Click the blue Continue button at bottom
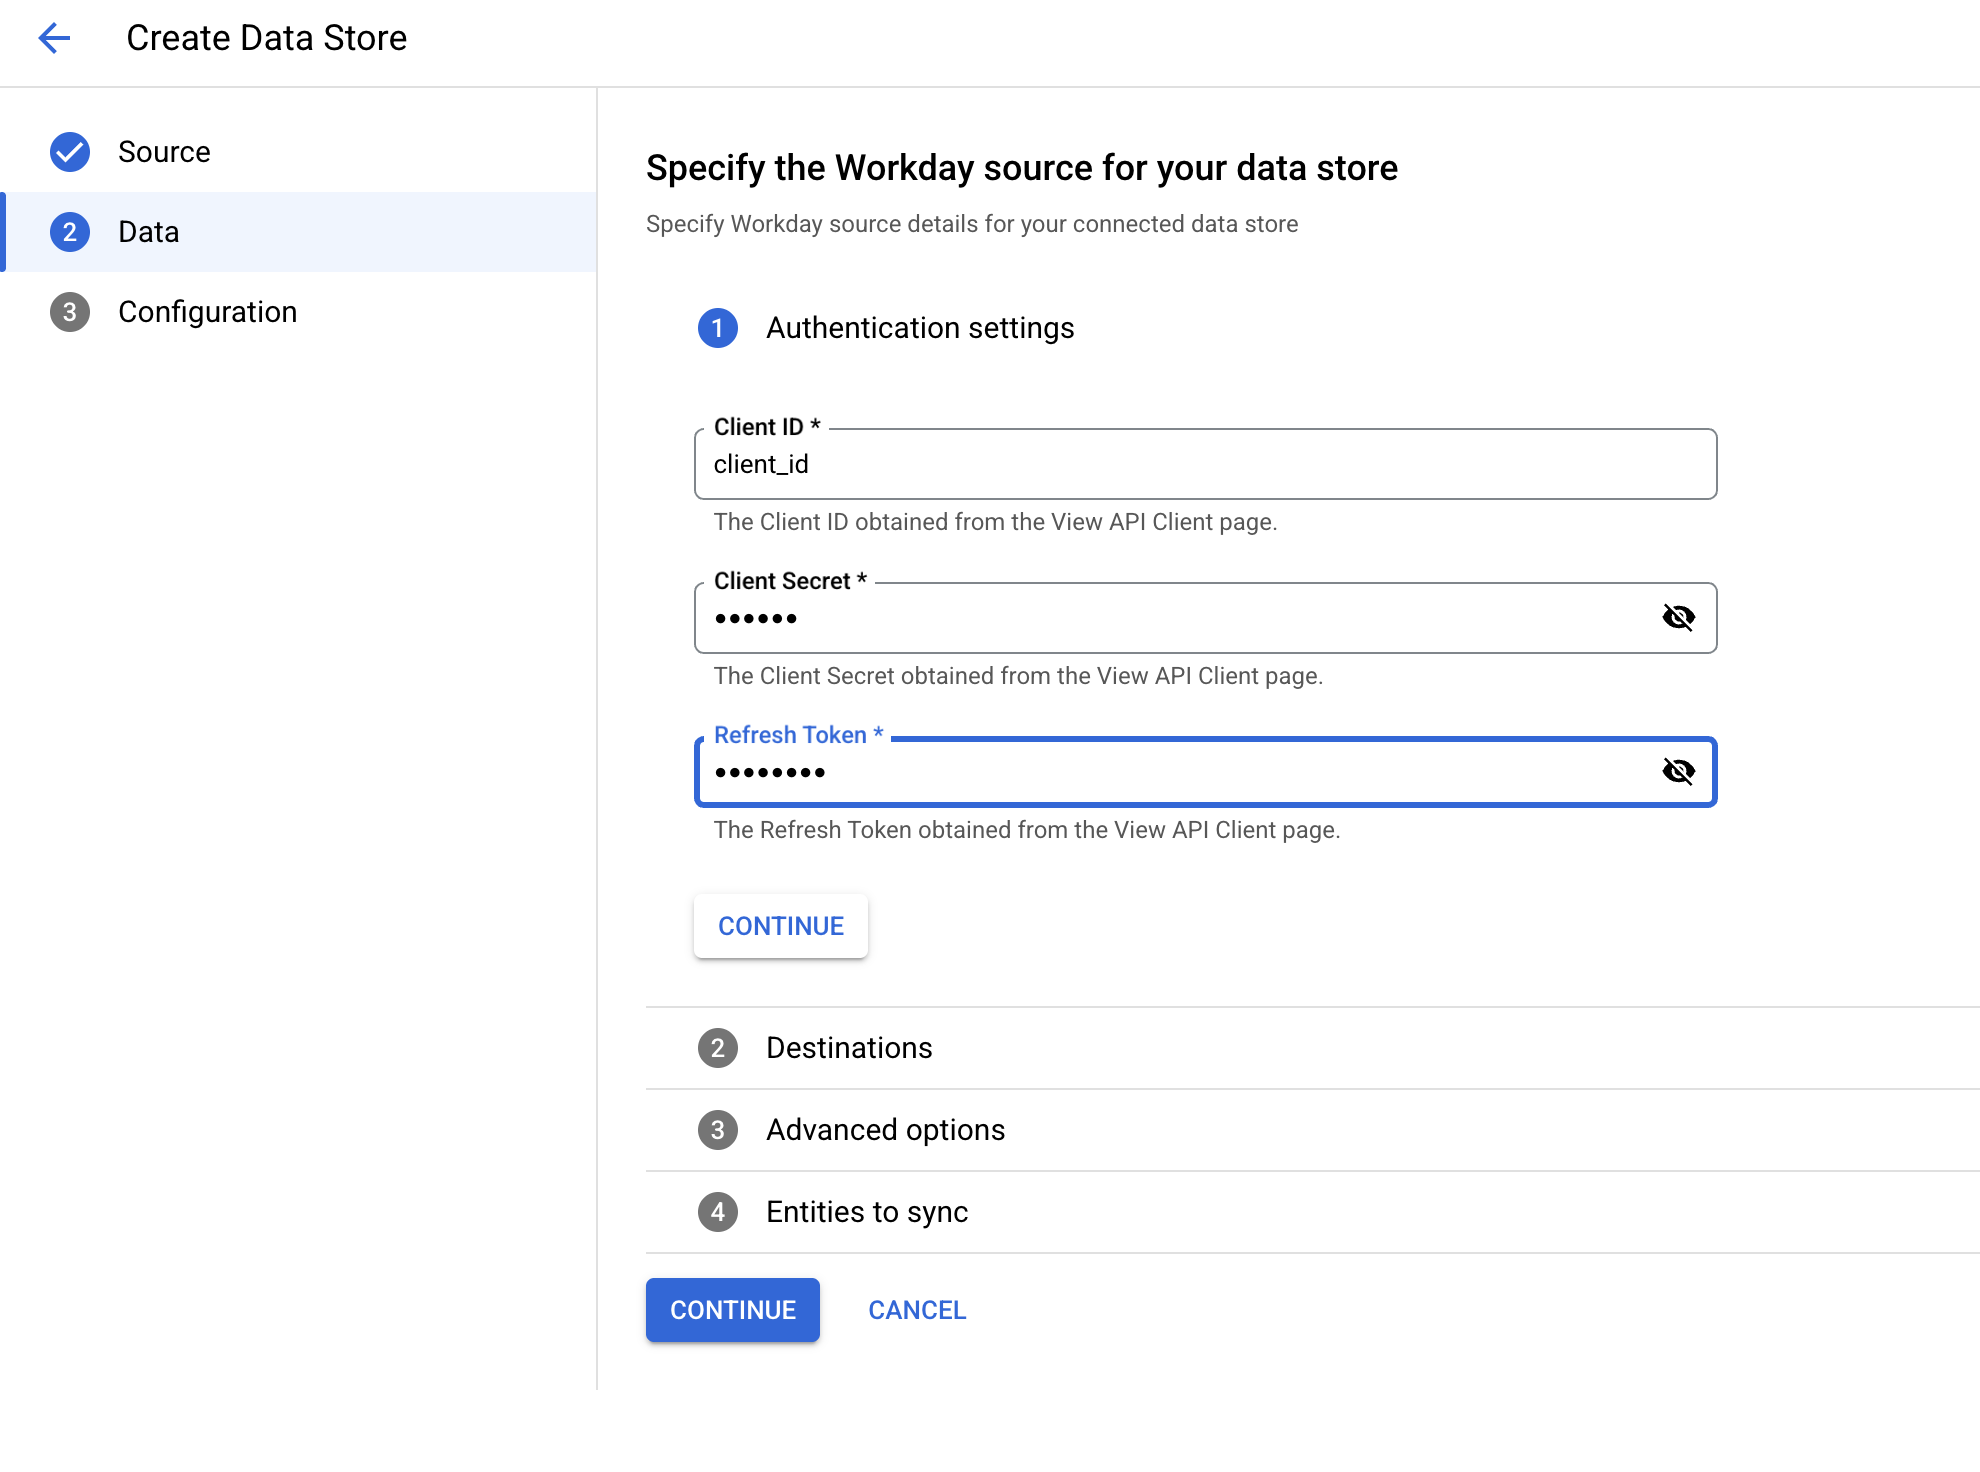The image size is (1980, 1472). (733, 1310)
